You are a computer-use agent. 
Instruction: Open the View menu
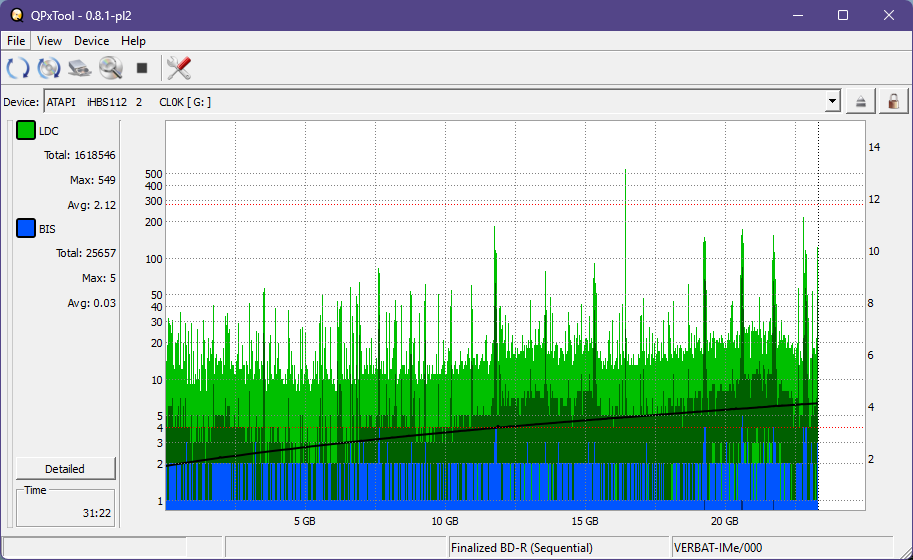[x=49, y=41]
